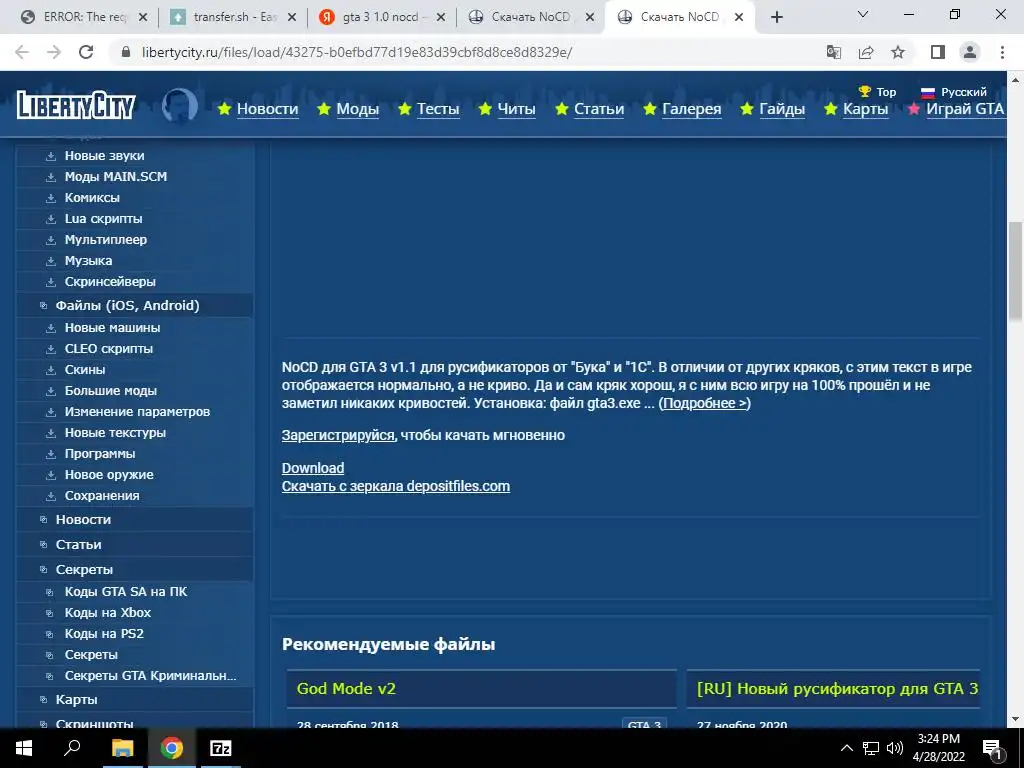Open the Моды menu item

point(357,108)
